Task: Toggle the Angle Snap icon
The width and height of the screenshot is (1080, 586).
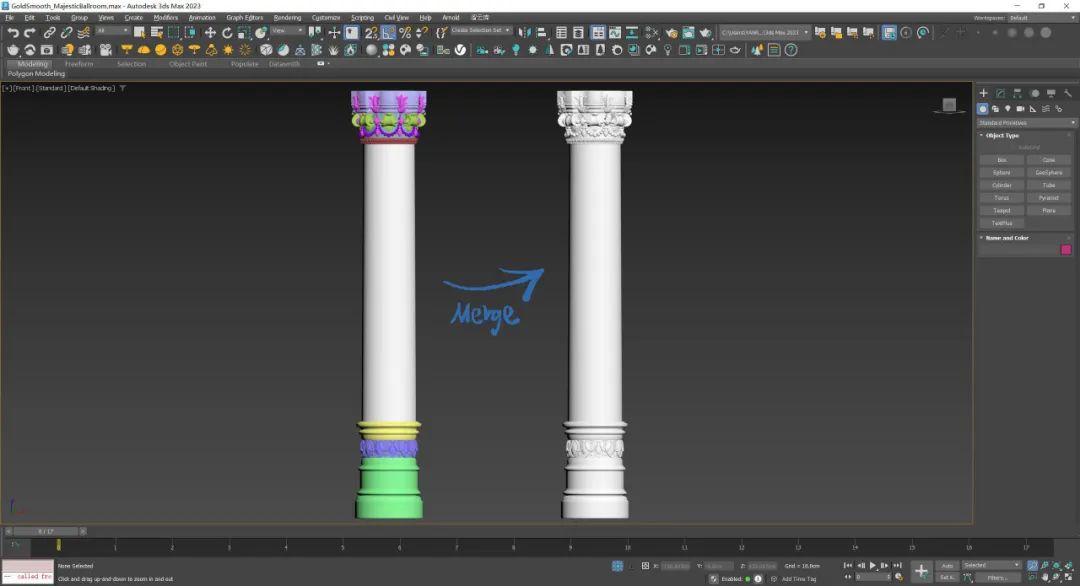Action: tap(388, 32)
